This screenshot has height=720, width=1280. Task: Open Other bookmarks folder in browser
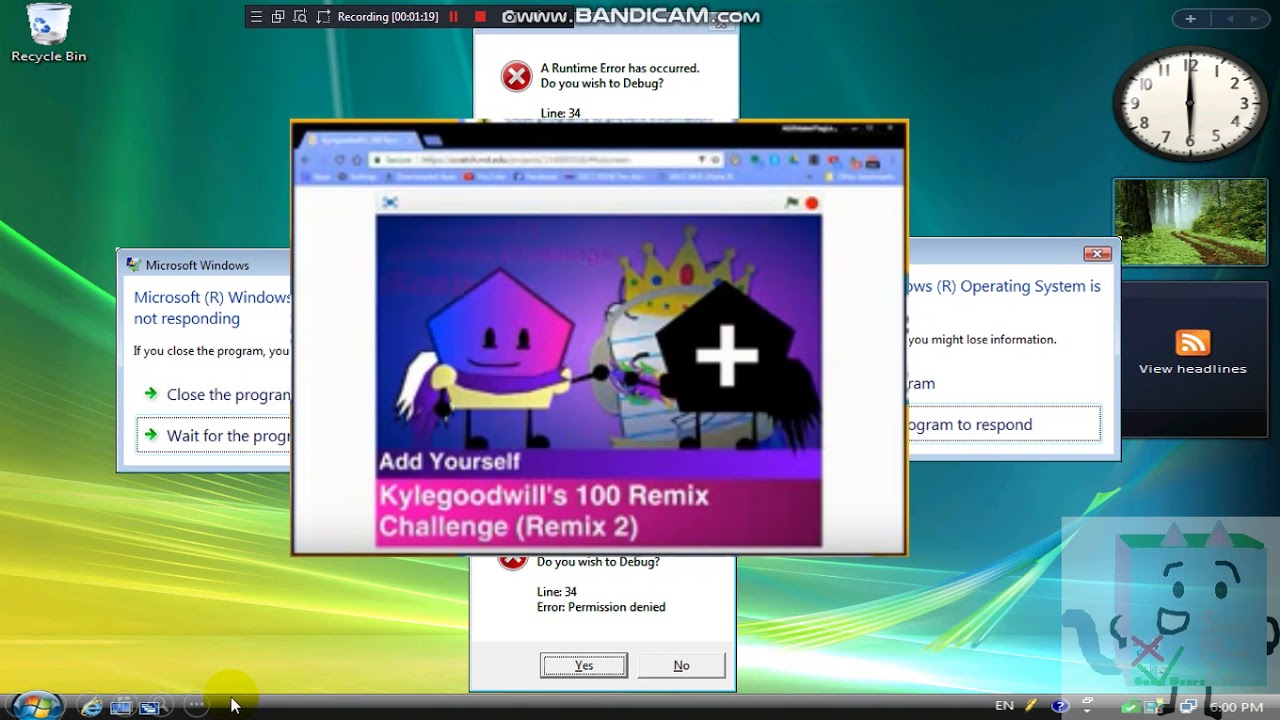click(x=860, y=177)
